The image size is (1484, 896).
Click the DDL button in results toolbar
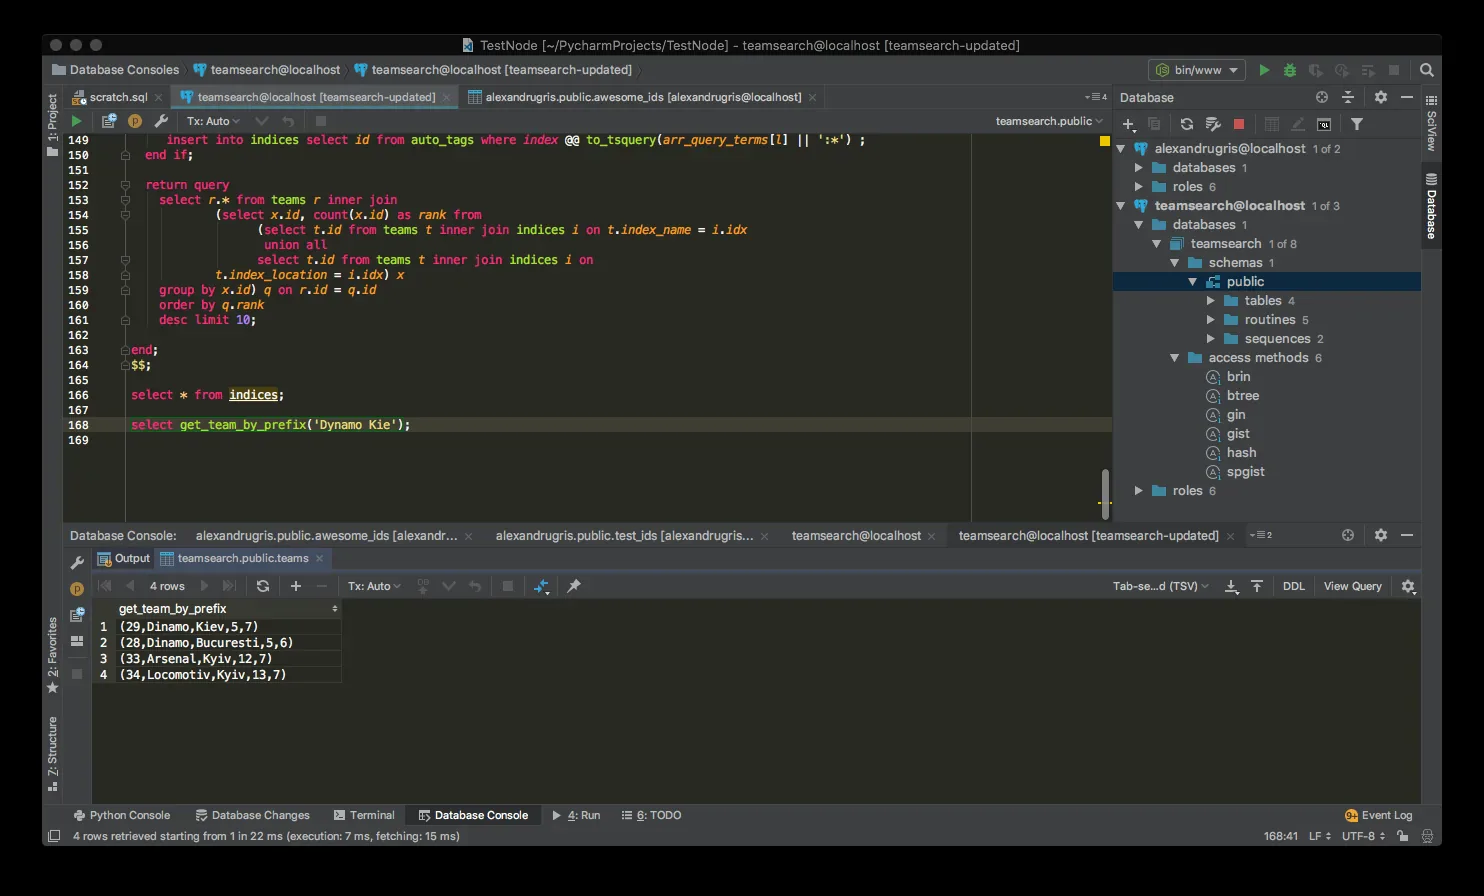point(1294,586)
